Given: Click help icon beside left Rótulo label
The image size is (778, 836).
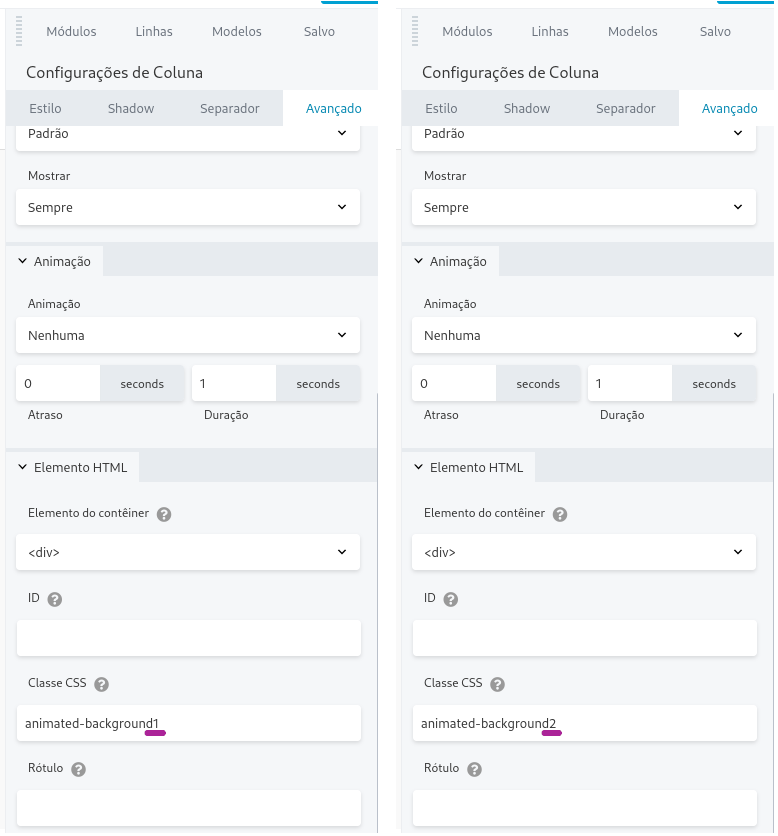Looking at the screenshot, I should [x=78, y=769].
